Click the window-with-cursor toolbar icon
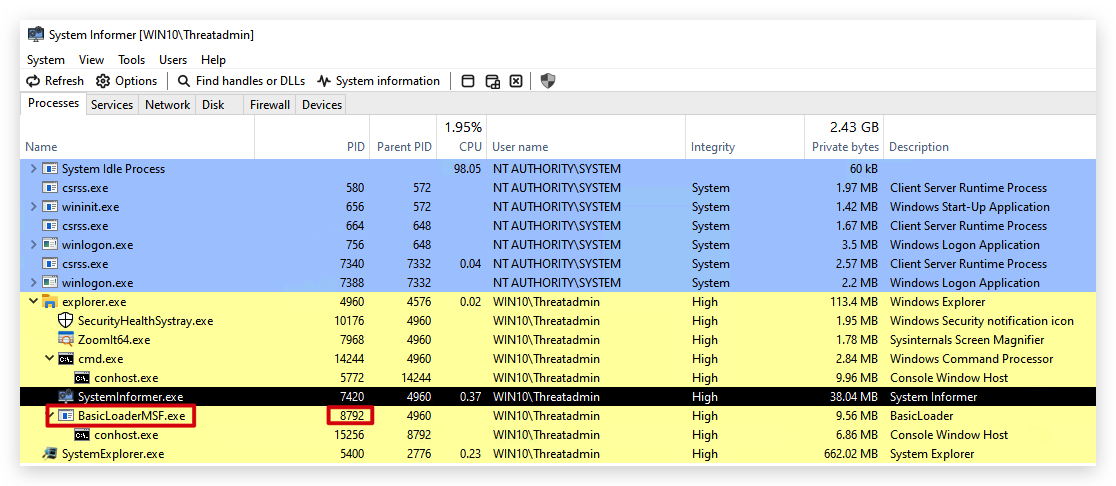Screen dimensions: 1116x486 493,81
